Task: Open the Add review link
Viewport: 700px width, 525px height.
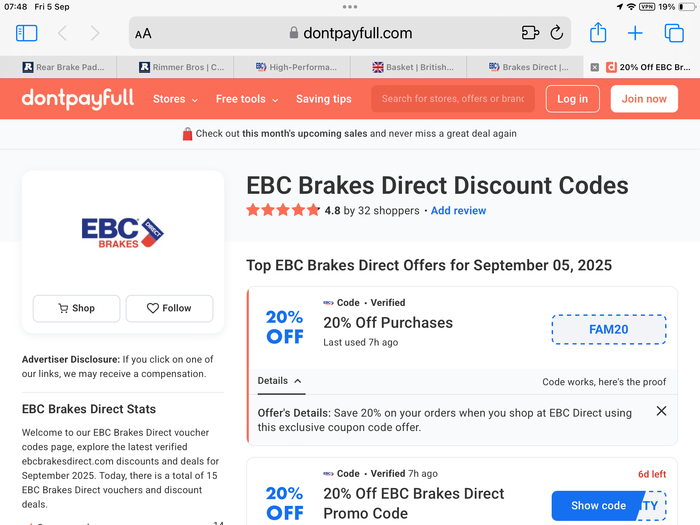Action: pyautogui.click(x=458, y=211)
